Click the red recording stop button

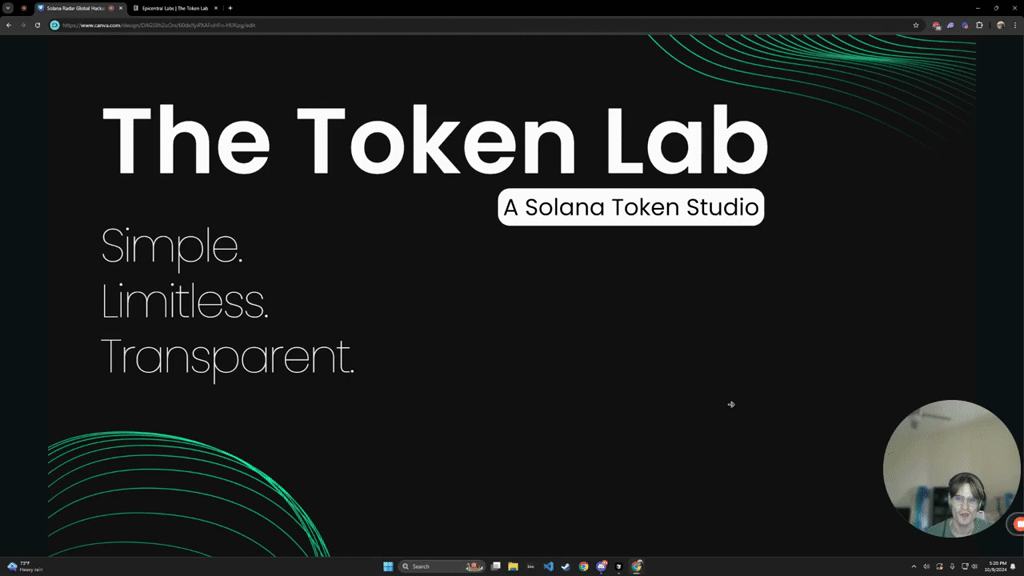(1018, 524)
